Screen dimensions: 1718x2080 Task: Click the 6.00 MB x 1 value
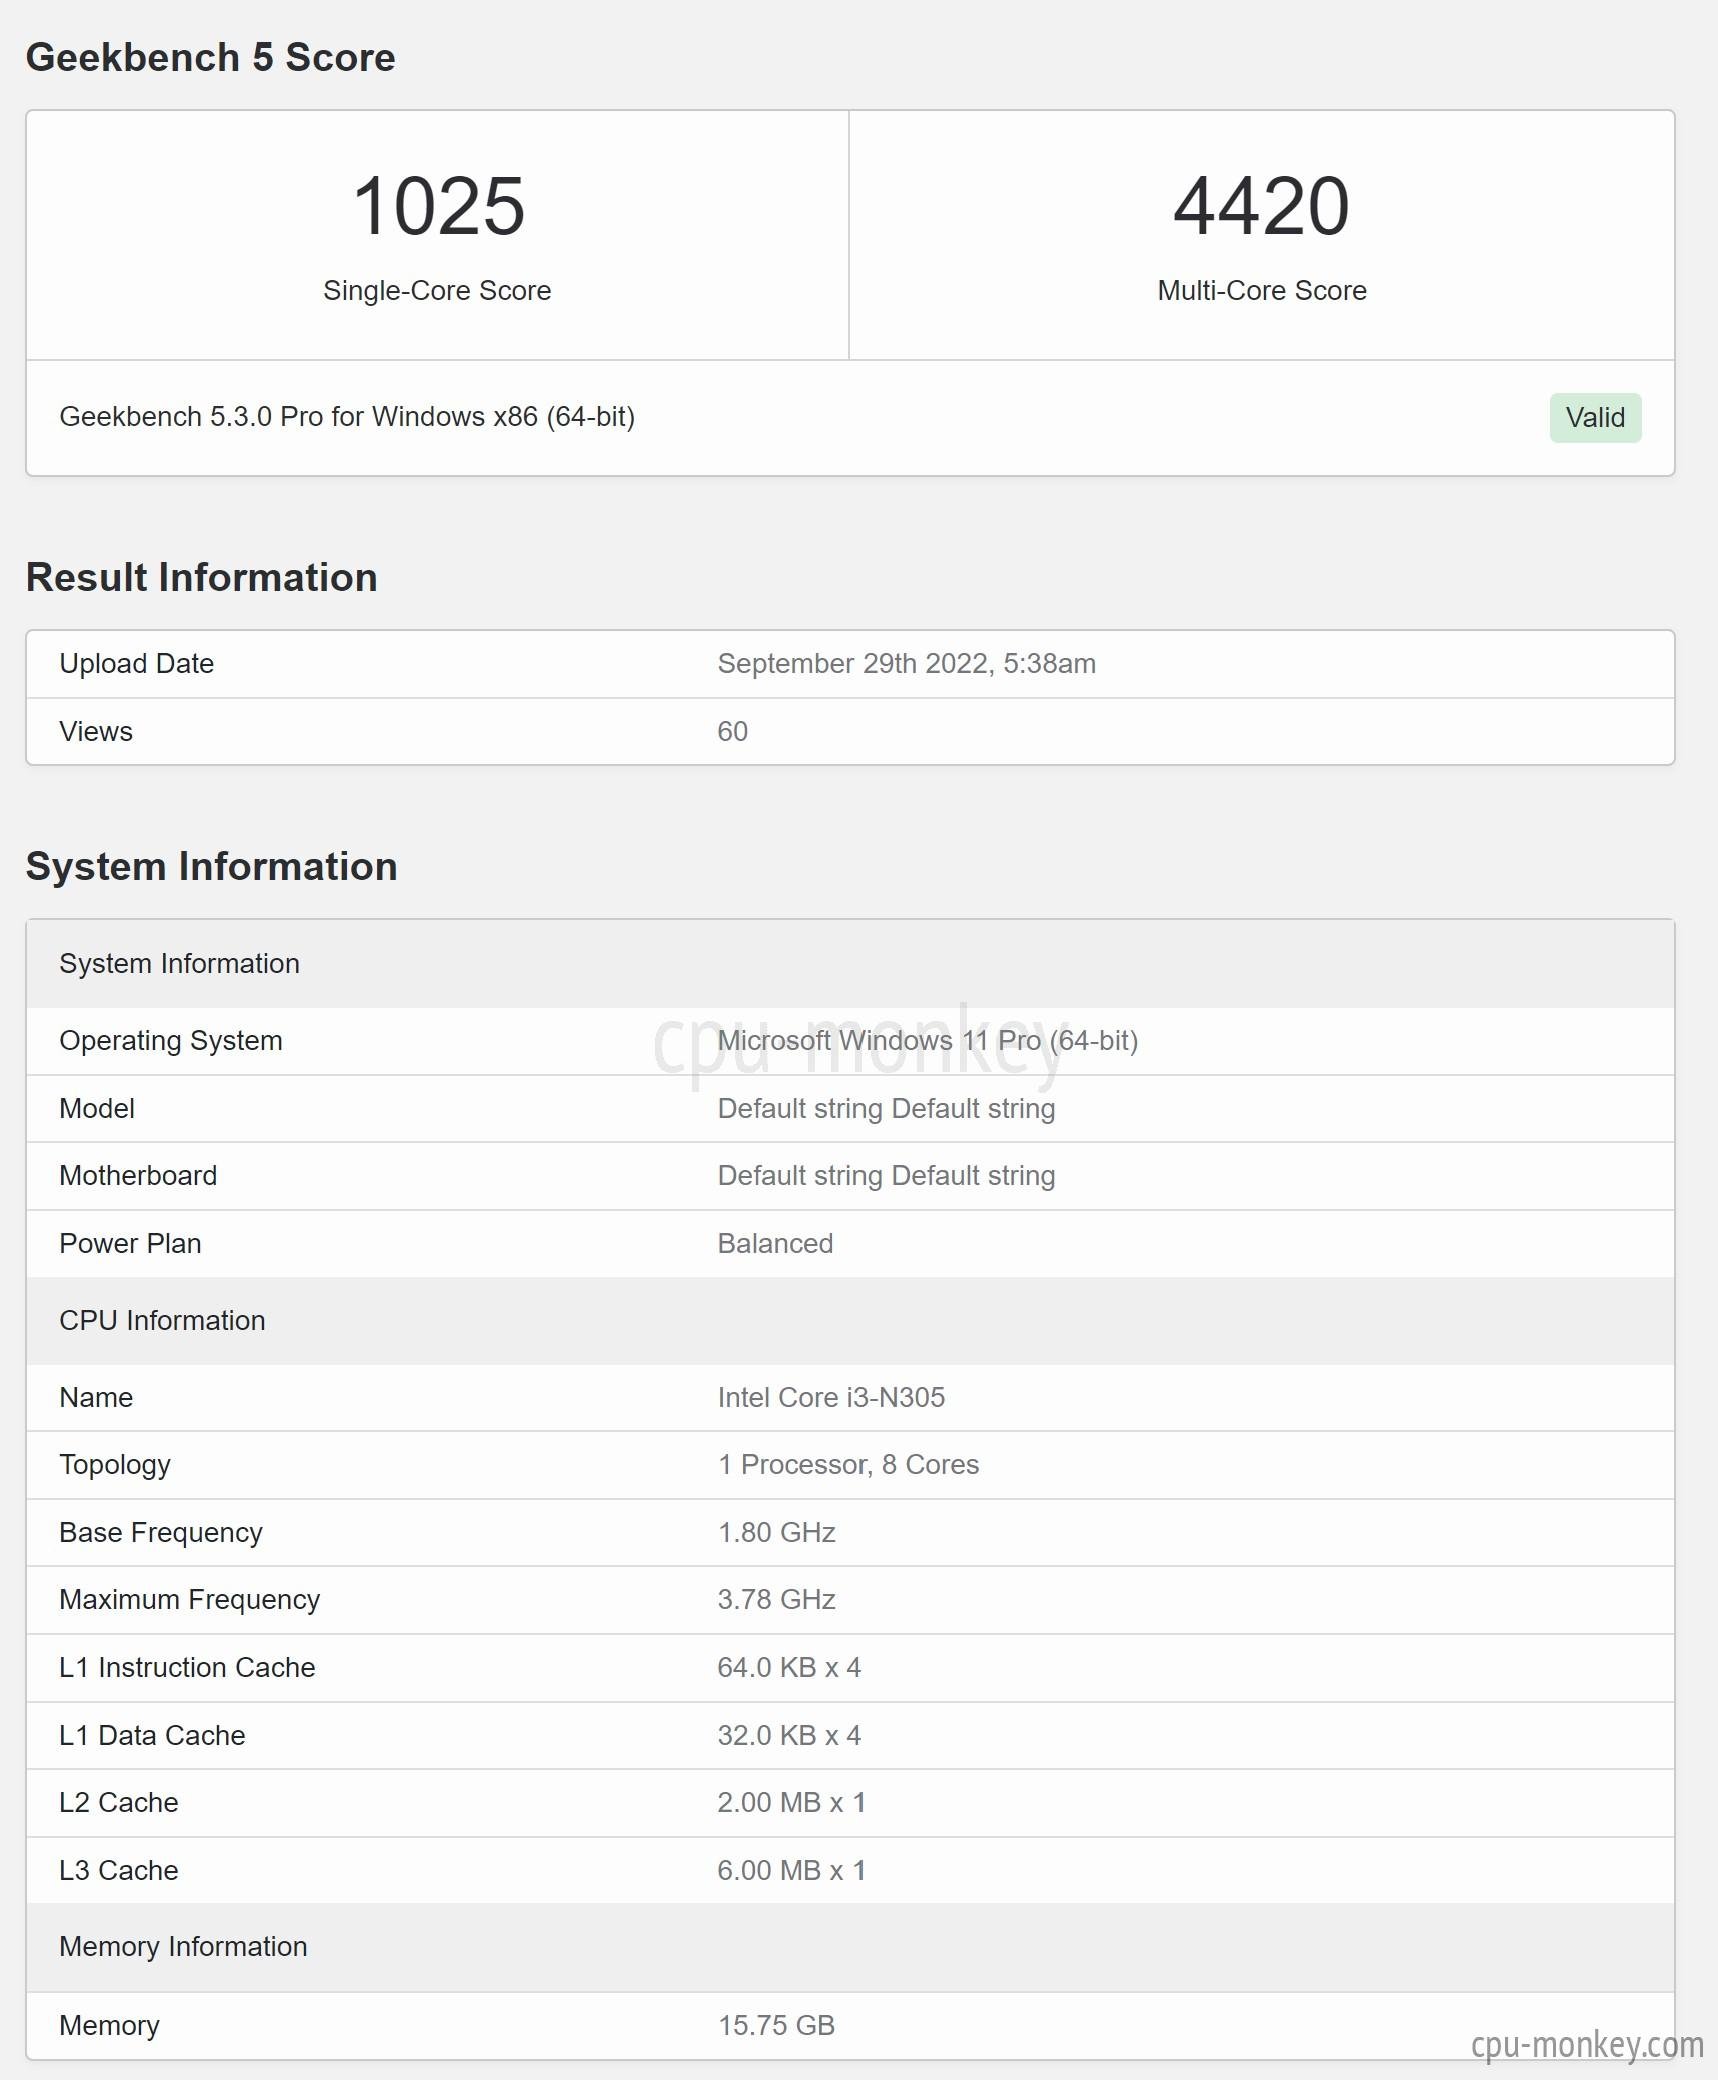coord(792,1871)
